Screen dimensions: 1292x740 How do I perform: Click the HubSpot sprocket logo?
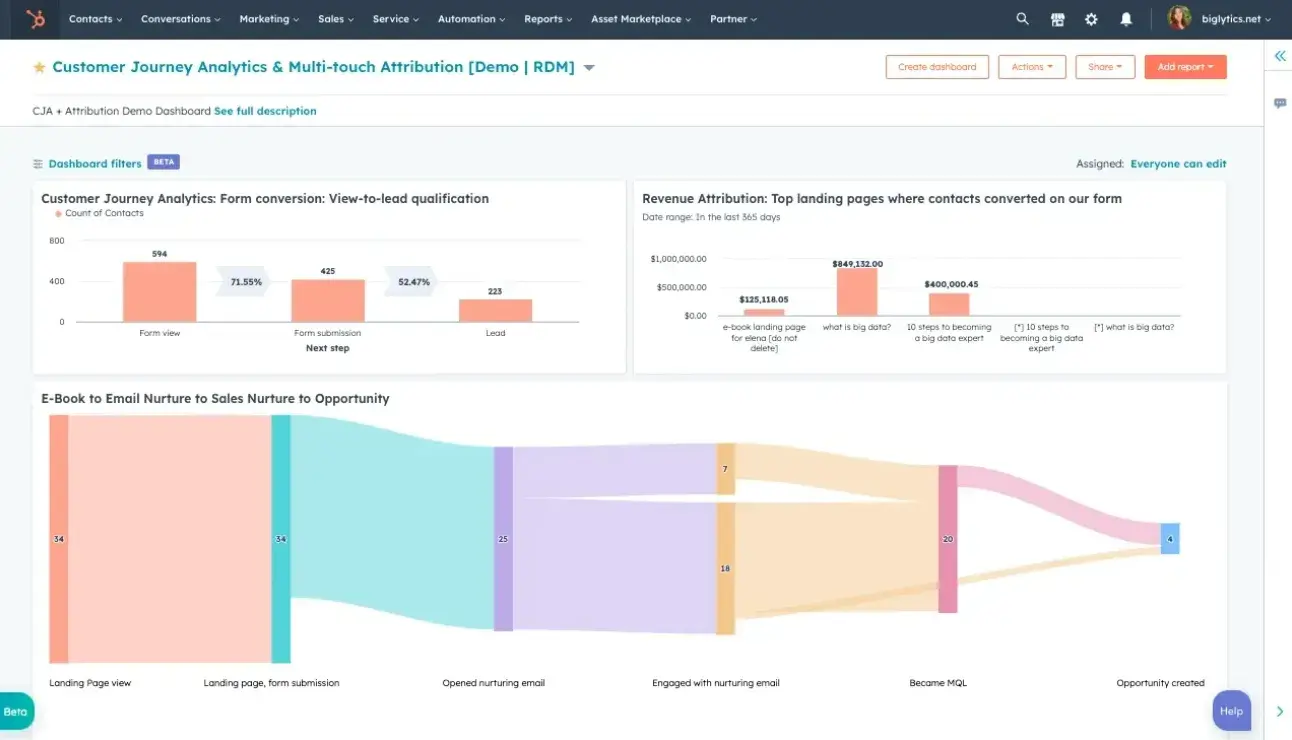[x=35, y=19]
